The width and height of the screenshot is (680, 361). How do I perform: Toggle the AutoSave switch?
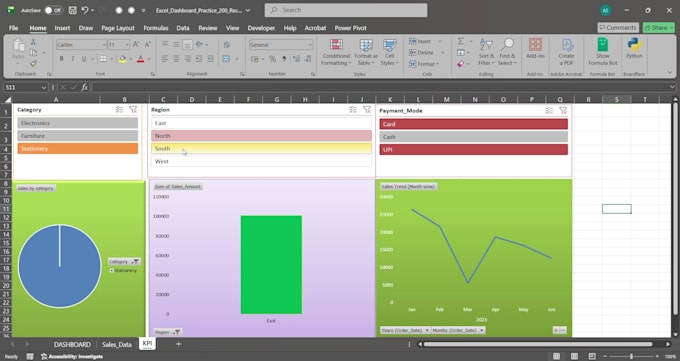coord(53,10)
